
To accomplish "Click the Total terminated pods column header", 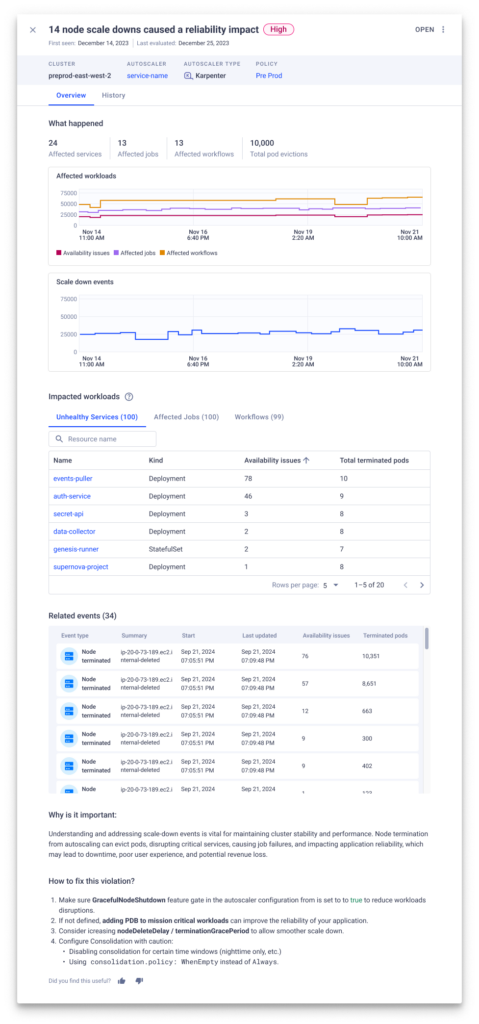I will point(374,460).
